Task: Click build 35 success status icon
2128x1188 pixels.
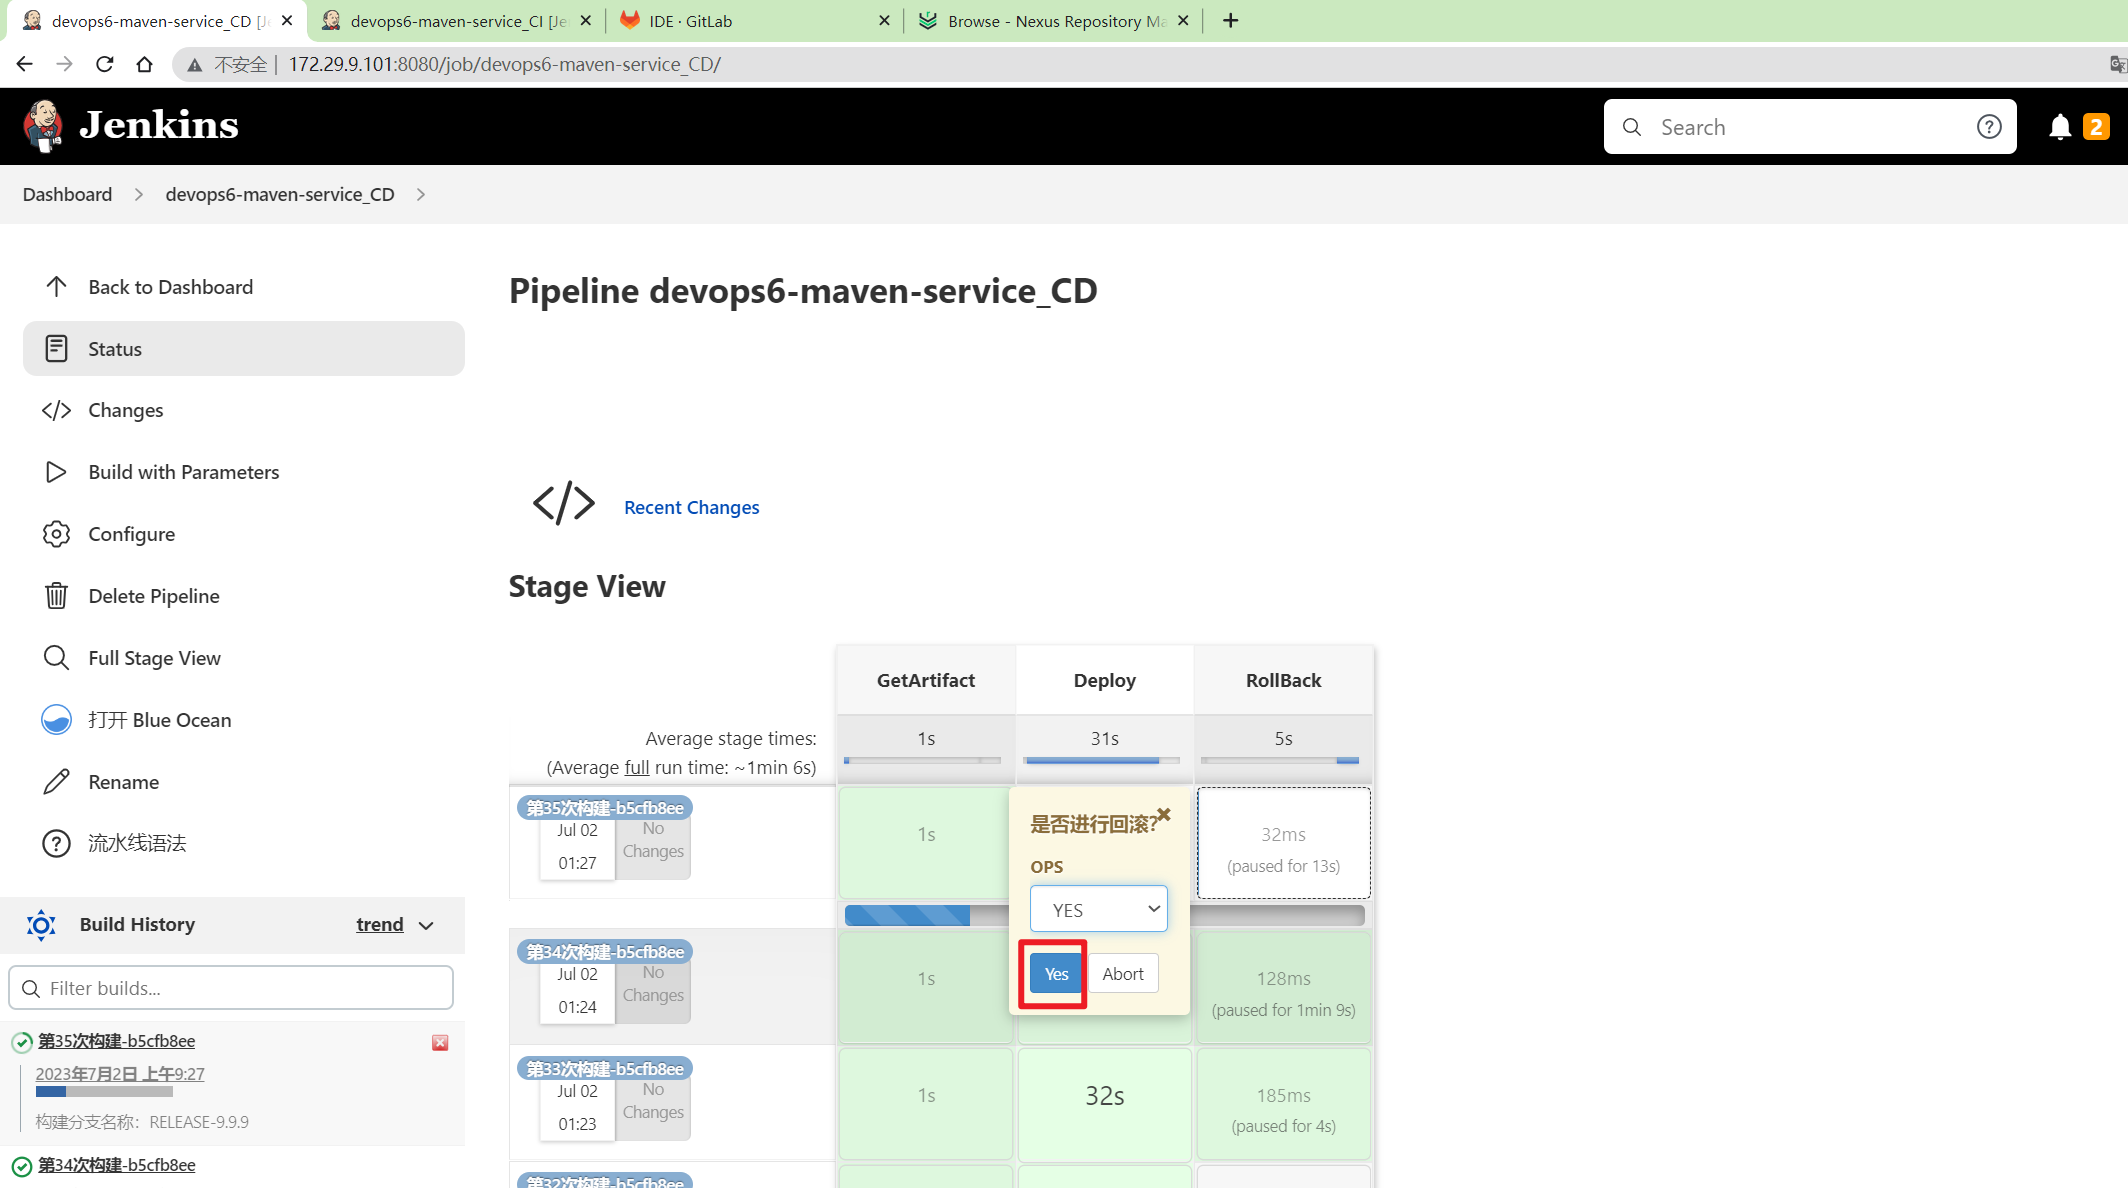Action: point(21,1043)
